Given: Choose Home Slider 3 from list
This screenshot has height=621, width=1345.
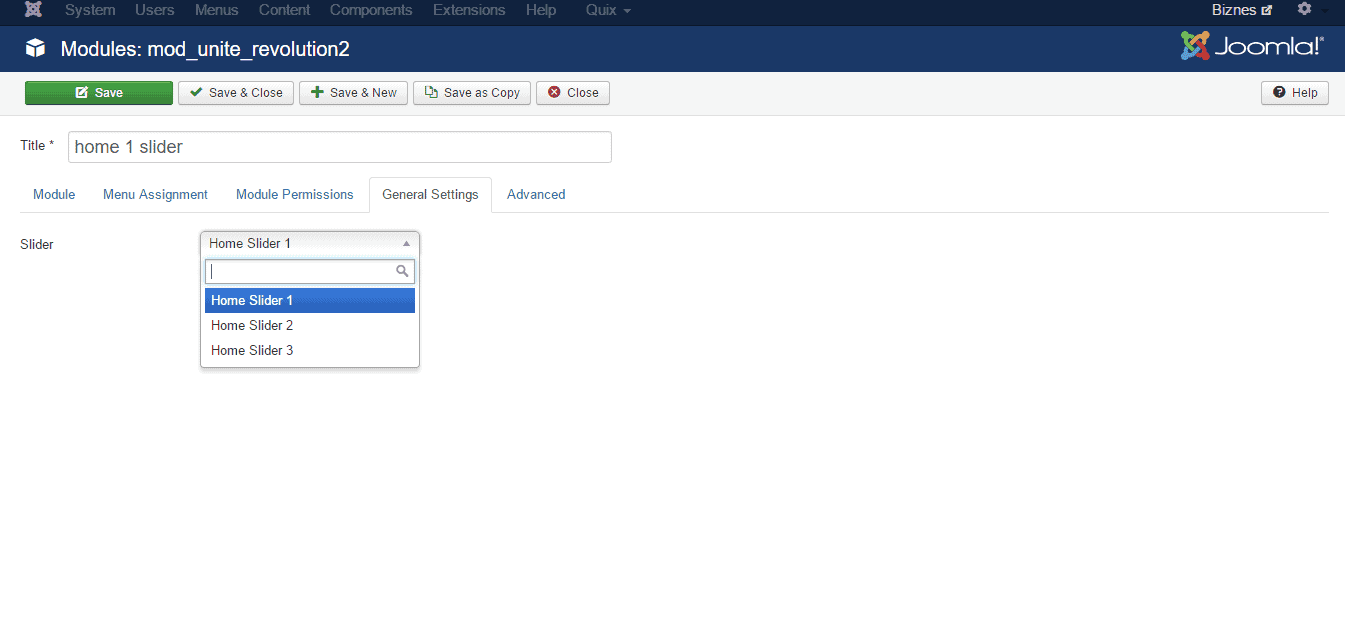Looking at the screenshot, I should [x=252, y=350].
